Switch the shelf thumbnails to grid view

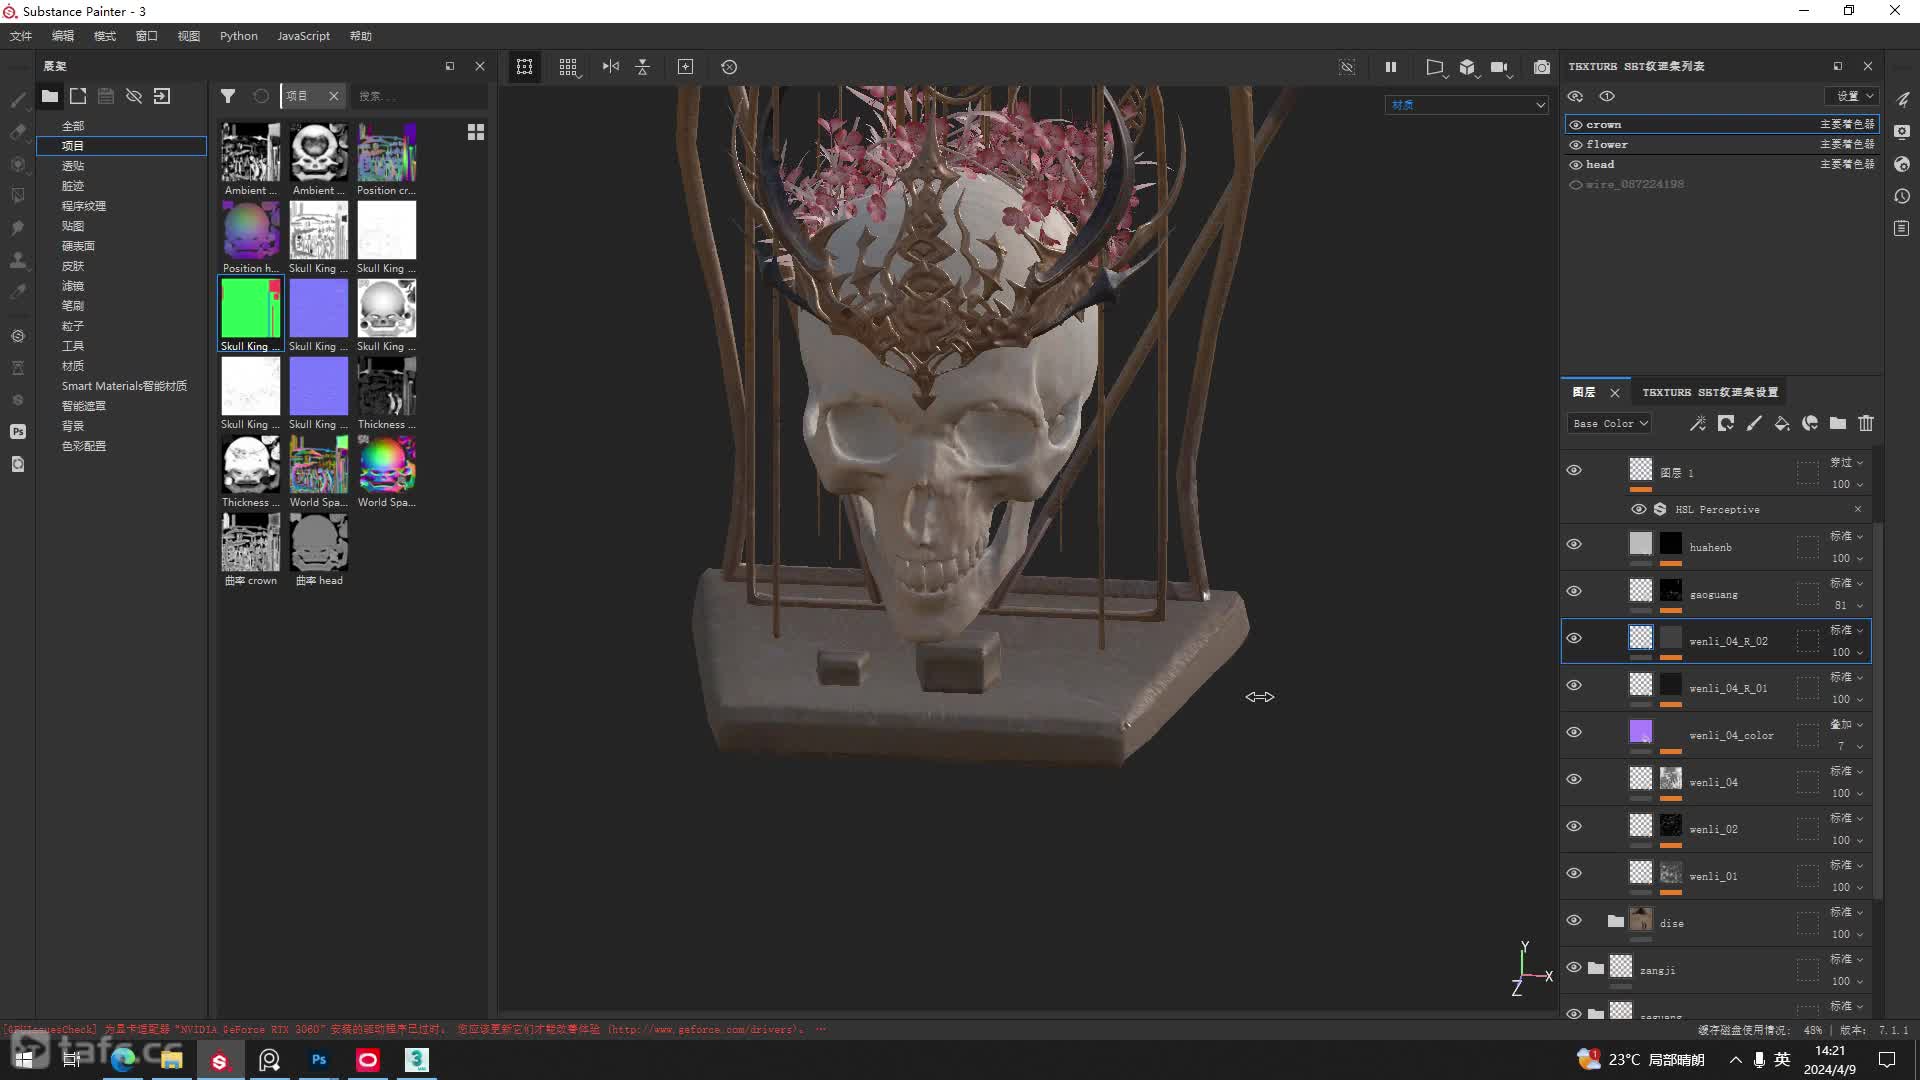476,132
